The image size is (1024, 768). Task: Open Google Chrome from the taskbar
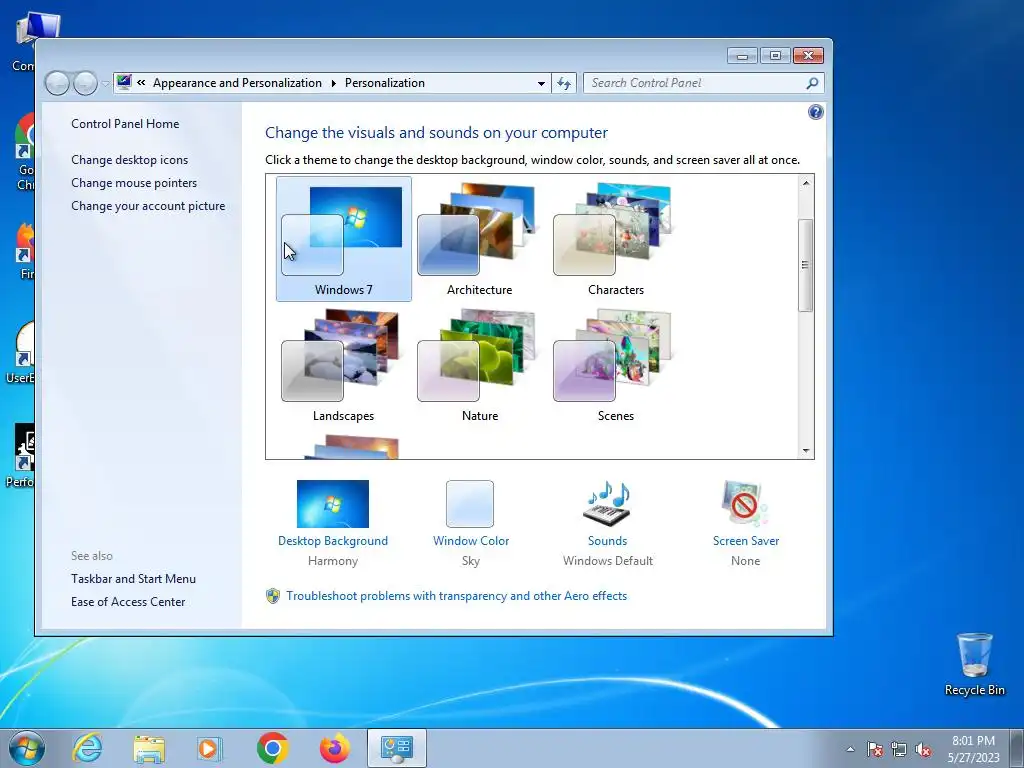coord(272,748)
